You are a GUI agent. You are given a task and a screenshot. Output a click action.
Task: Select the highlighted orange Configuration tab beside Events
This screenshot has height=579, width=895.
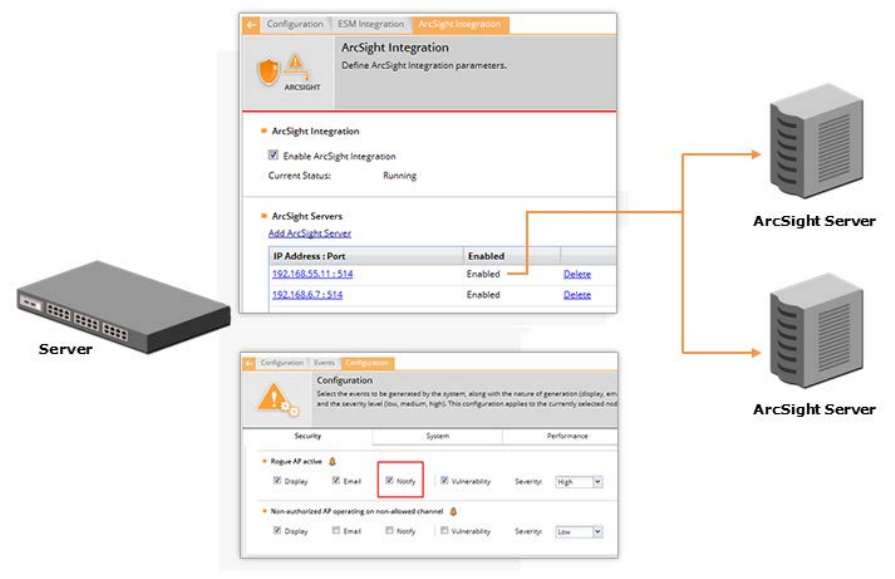coord(367,363)
